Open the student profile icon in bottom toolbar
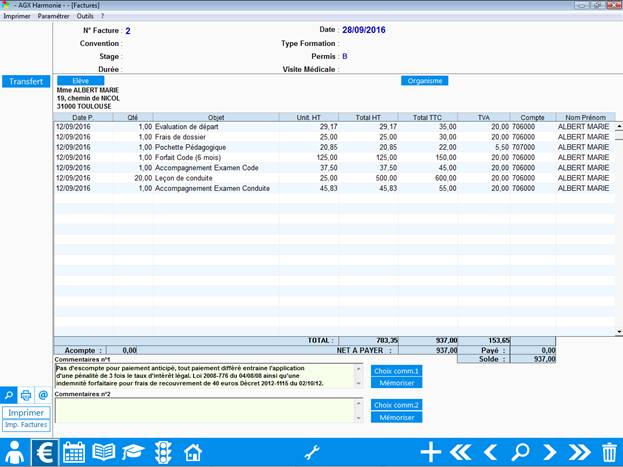The width and height of the screenshot is (623, 467). click(x=15, y=452)
